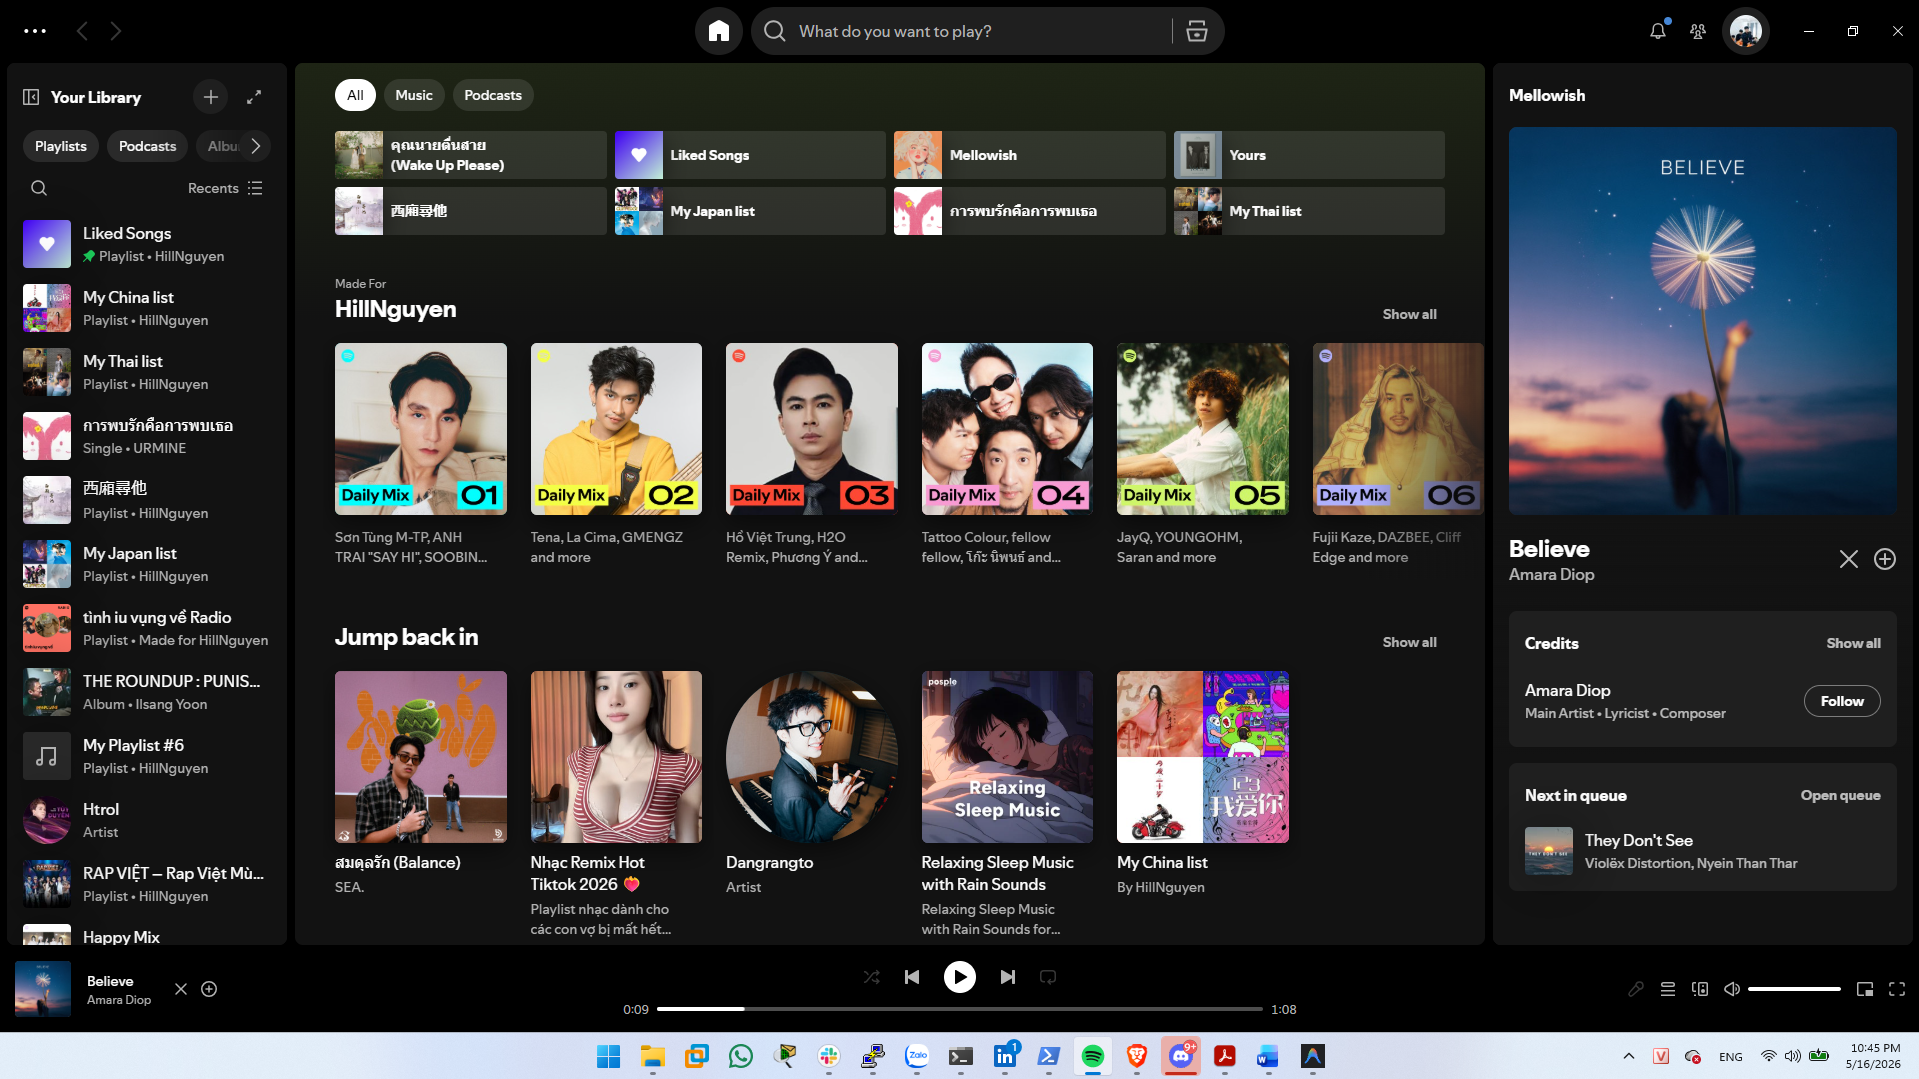Viewport: 1919px width, 1079px height.
Task: Open My Japan list shortcut tile
Action: pos(750,211)
